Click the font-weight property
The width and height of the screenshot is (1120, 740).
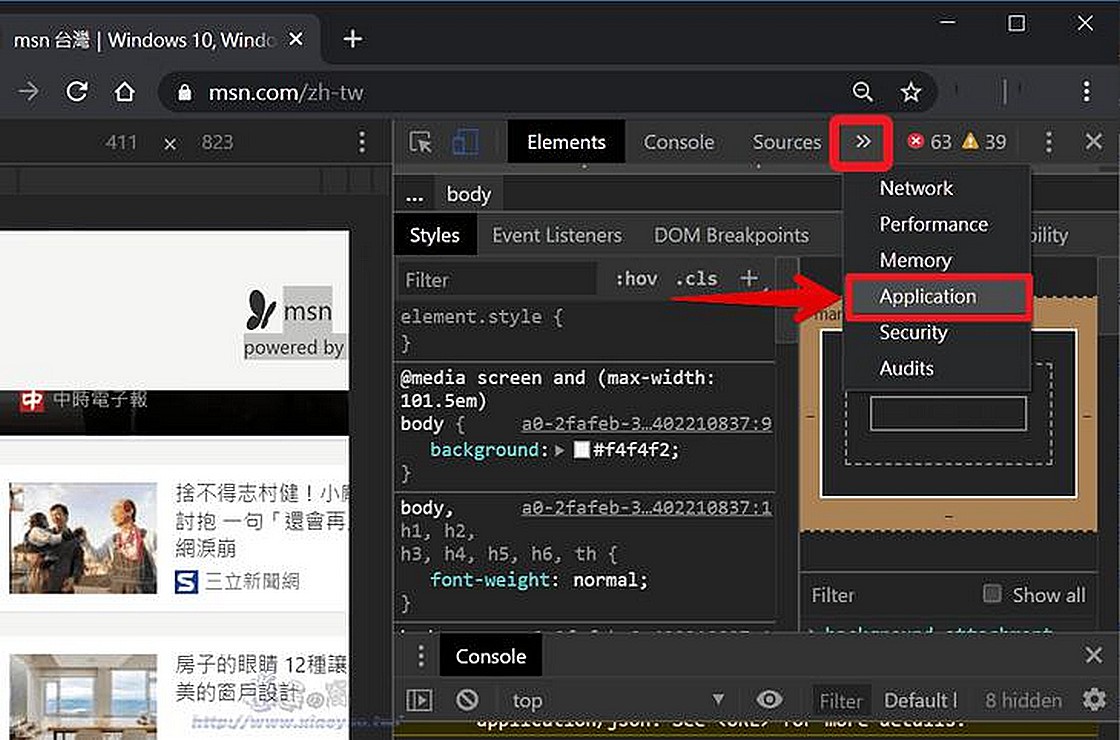[x=490, y=580]
